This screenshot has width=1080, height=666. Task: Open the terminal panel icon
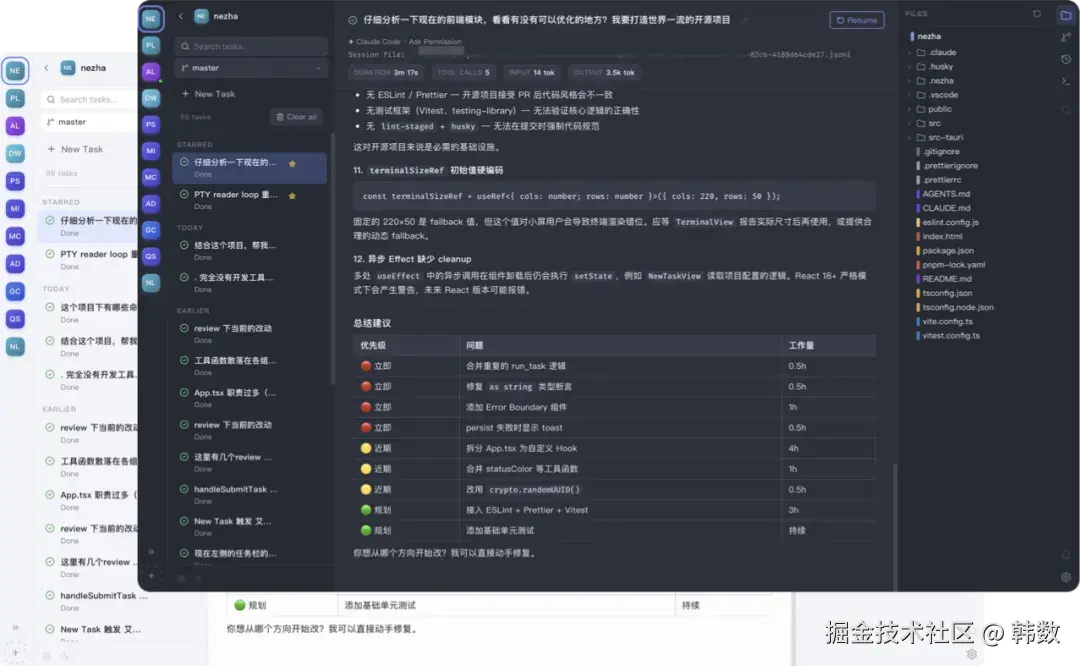click(x=1066, y=81)
